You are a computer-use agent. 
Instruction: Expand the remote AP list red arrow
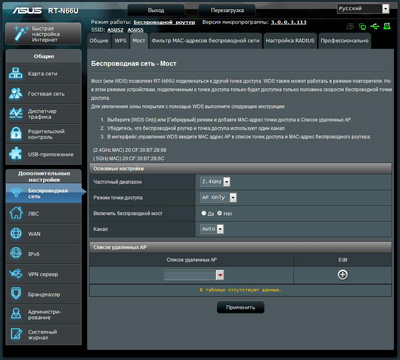[220, 275]
